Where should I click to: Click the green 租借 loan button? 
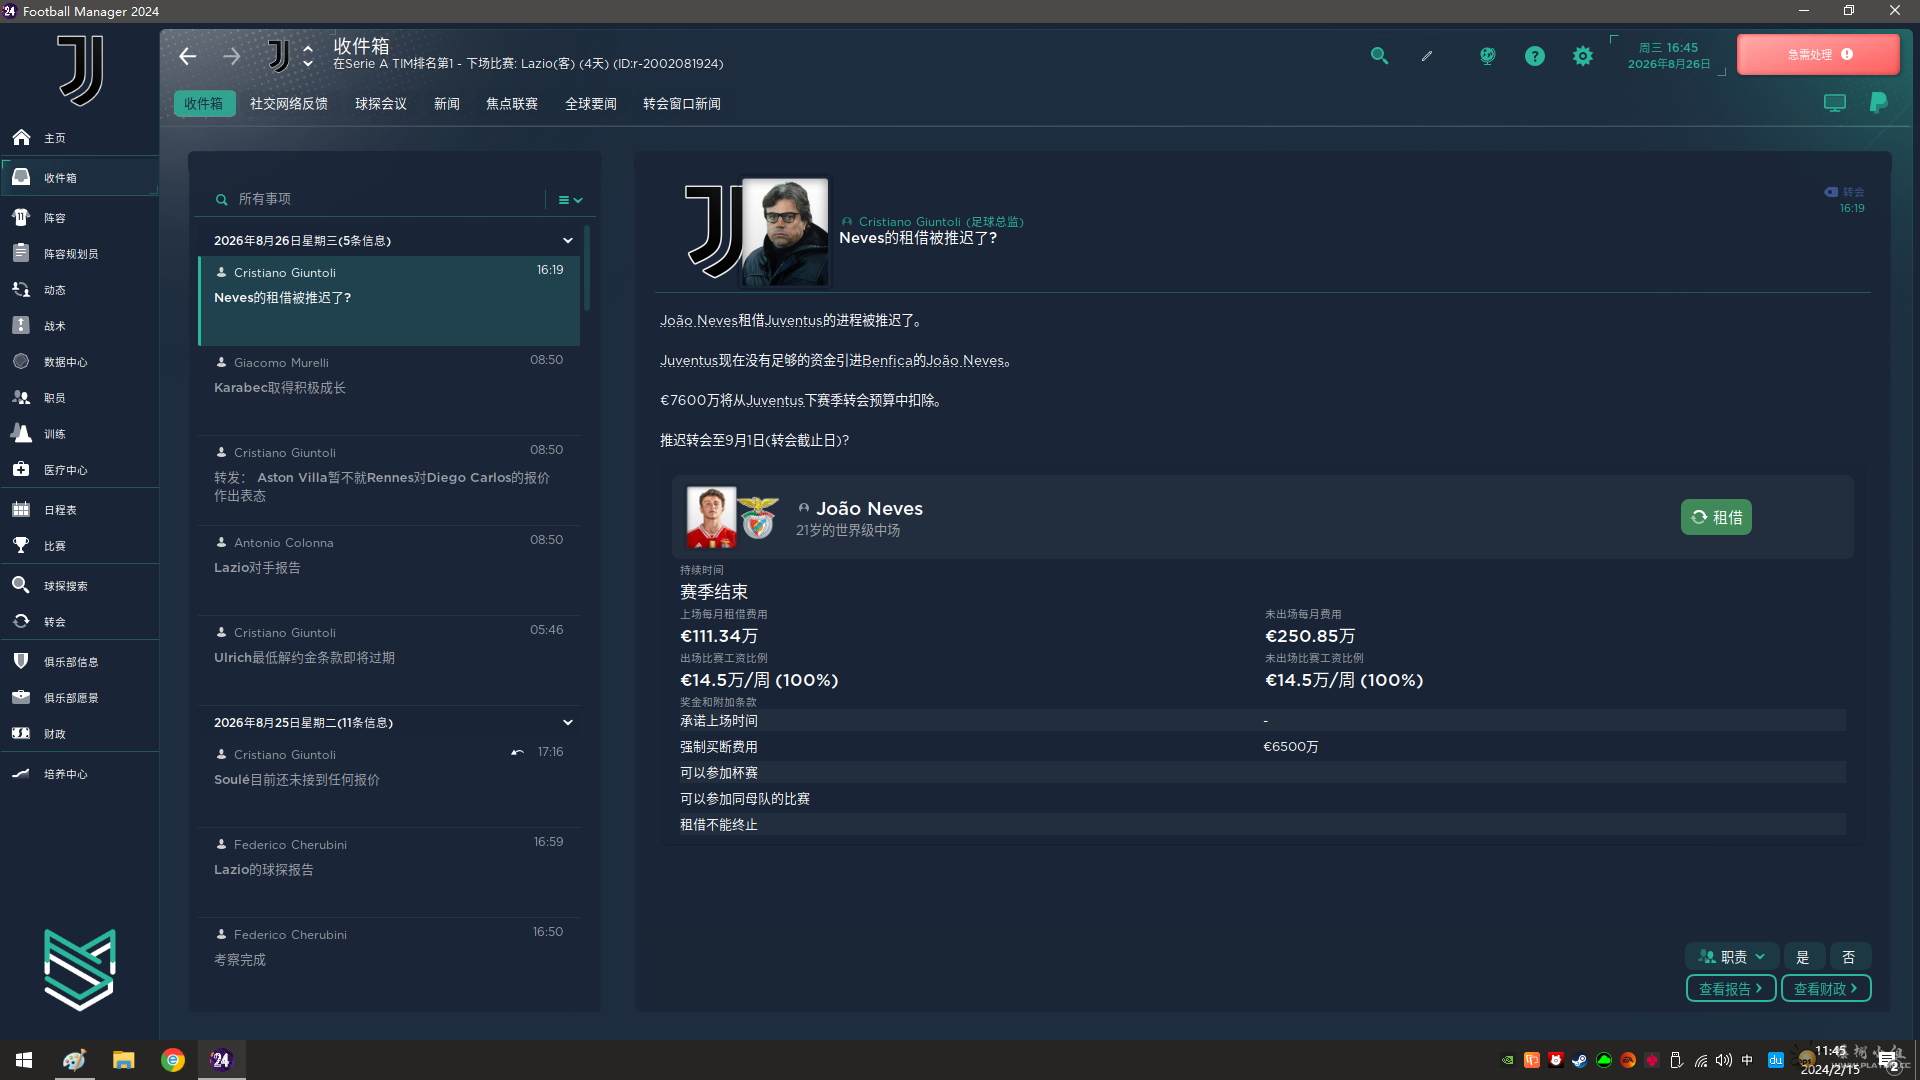coord(1716,517)
